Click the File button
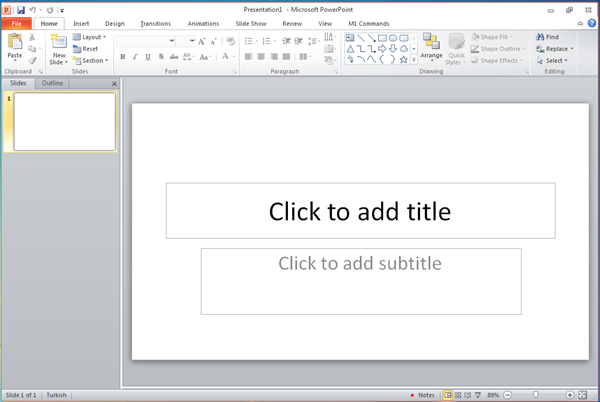This screenshot has width=600, height=402. click(17, 22)
